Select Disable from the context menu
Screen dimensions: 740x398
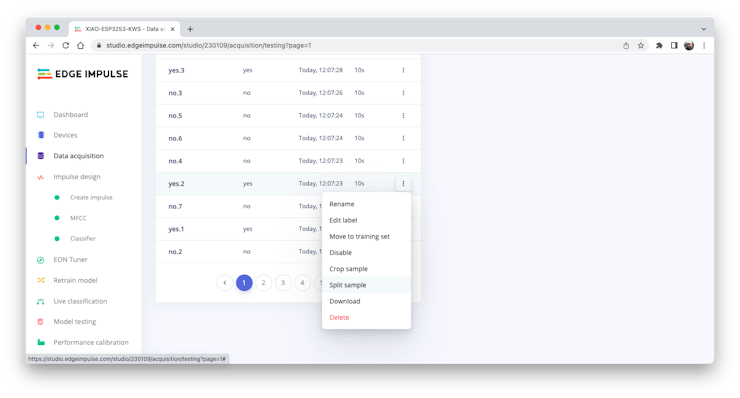click(x=340, y=253)
